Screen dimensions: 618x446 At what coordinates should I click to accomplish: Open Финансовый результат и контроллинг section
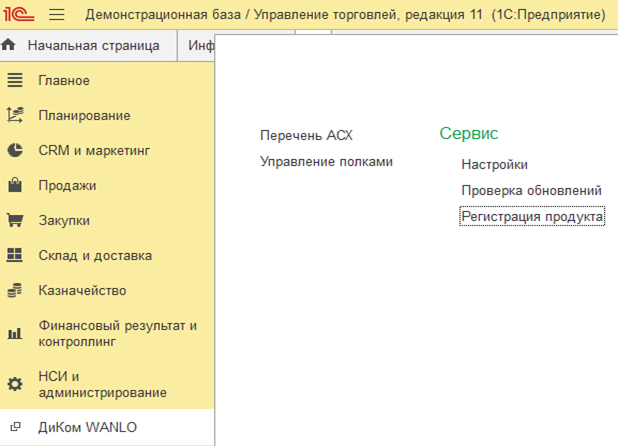[117, 333]
